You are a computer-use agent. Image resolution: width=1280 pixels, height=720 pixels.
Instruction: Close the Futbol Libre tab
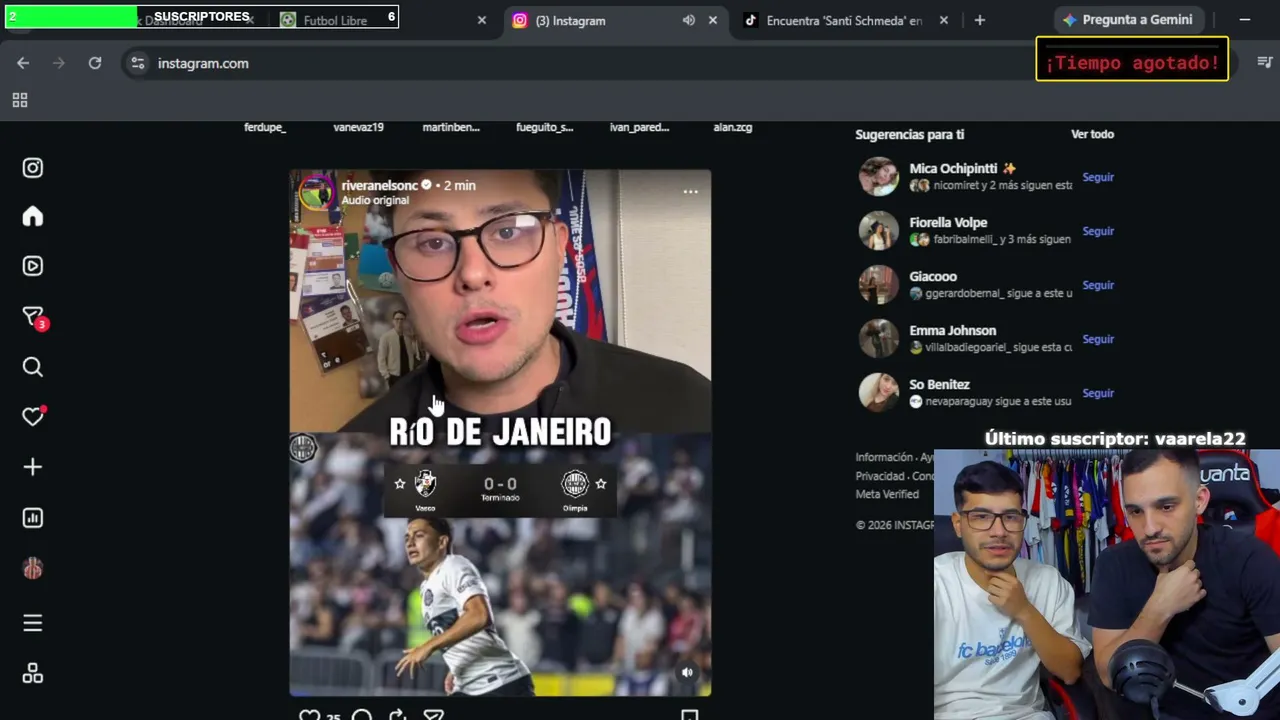coord(482,20)
